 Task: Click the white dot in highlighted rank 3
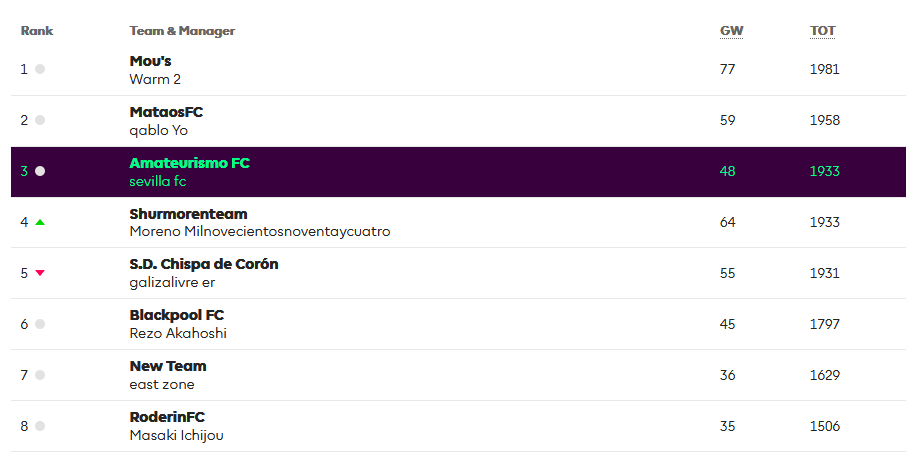pos(40,171)
